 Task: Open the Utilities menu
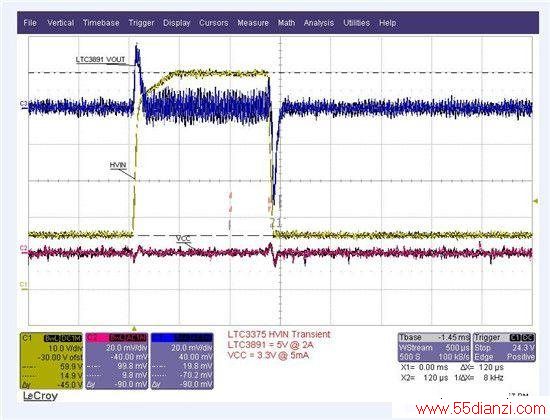356,23
